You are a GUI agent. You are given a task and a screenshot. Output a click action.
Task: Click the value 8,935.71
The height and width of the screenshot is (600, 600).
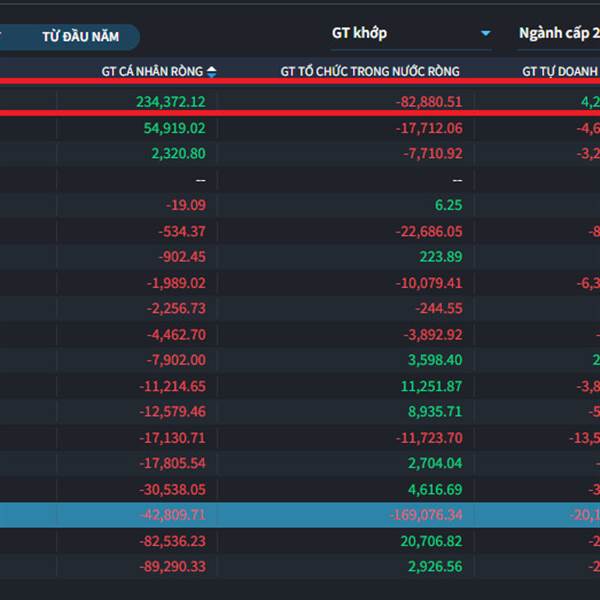coord(435,412)
